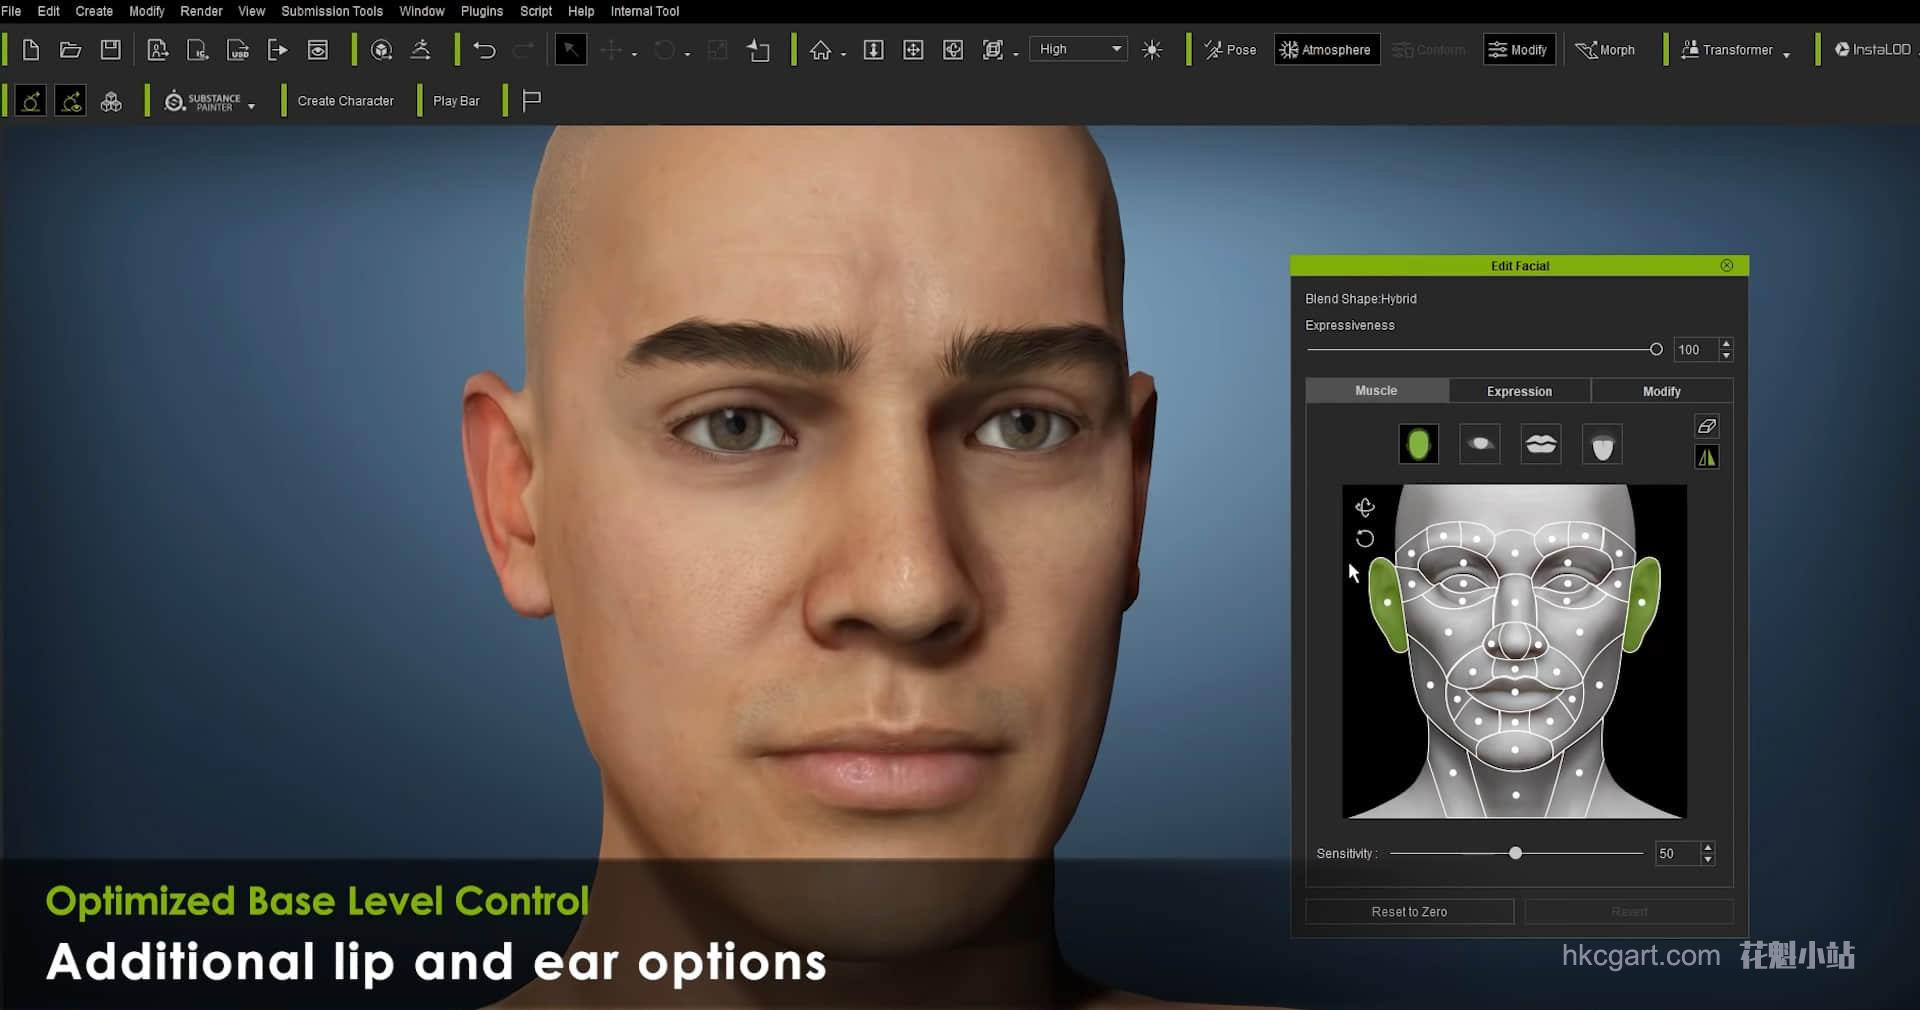
Task: Select the left green ear on face map
Action: pyautogui.click(x=1386, y=604)
